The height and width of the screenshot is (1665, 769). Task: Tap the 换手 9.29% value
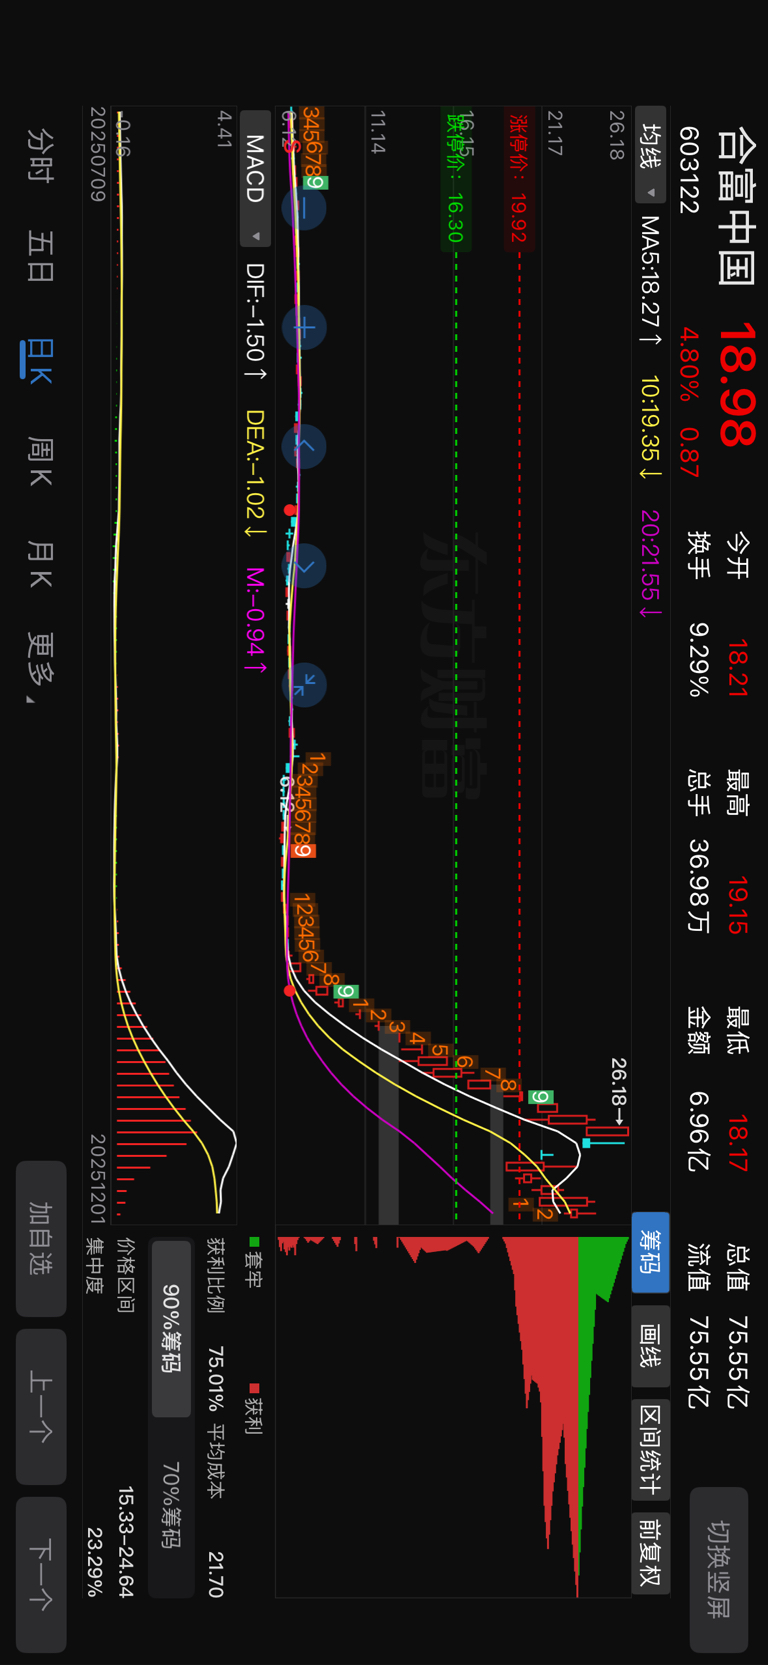click(699, 660)
